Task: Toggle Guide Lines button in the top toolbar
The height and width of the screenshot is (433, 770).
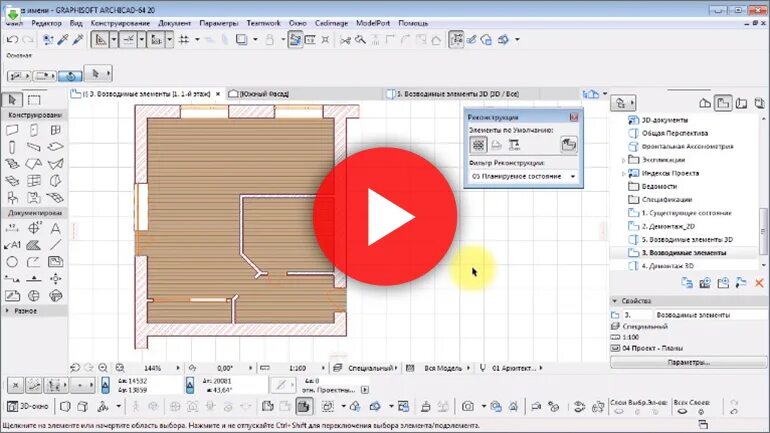Action: [100, 40]
